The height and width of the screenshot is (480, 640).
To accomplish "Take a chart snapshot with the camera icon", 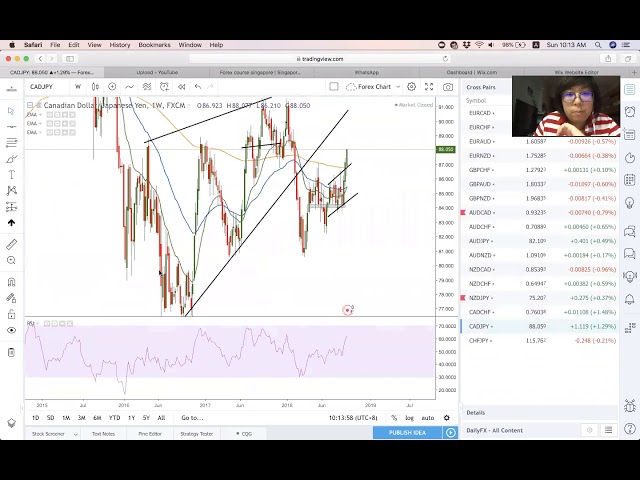I will pos(448,87).
